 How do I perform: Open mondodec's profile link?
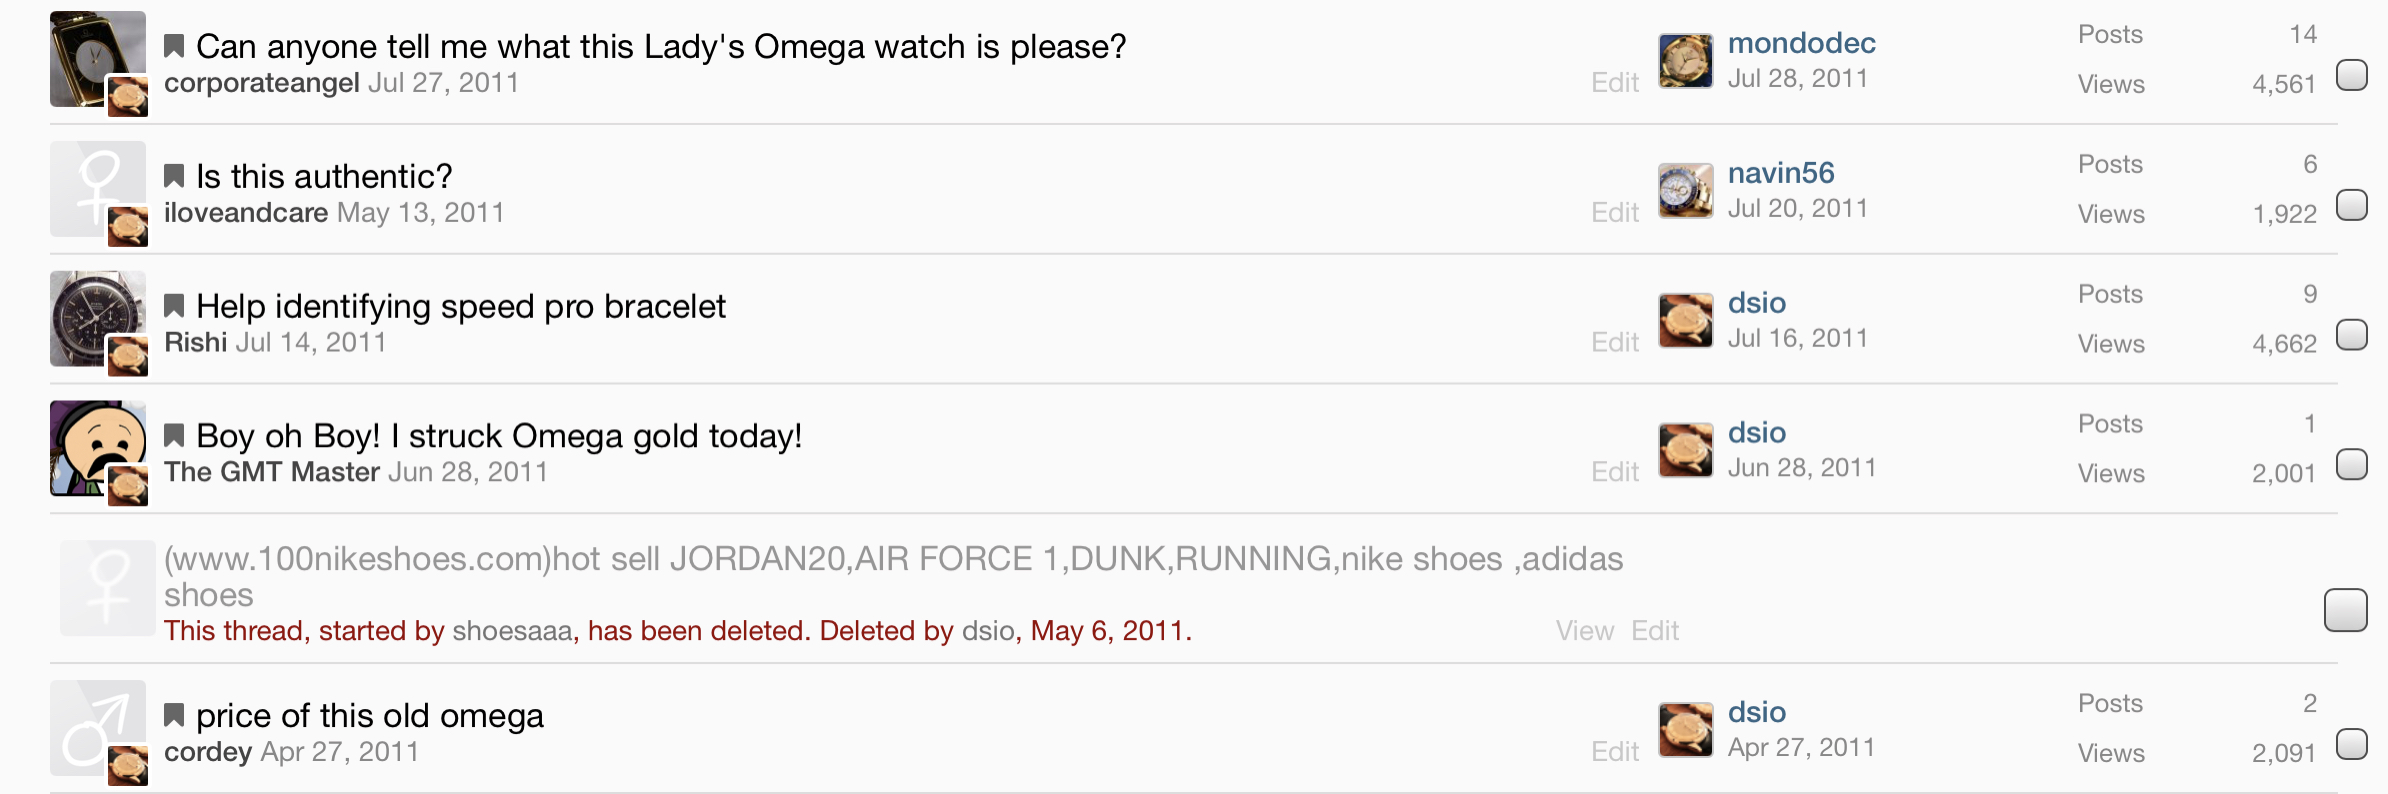[1801, 43]
